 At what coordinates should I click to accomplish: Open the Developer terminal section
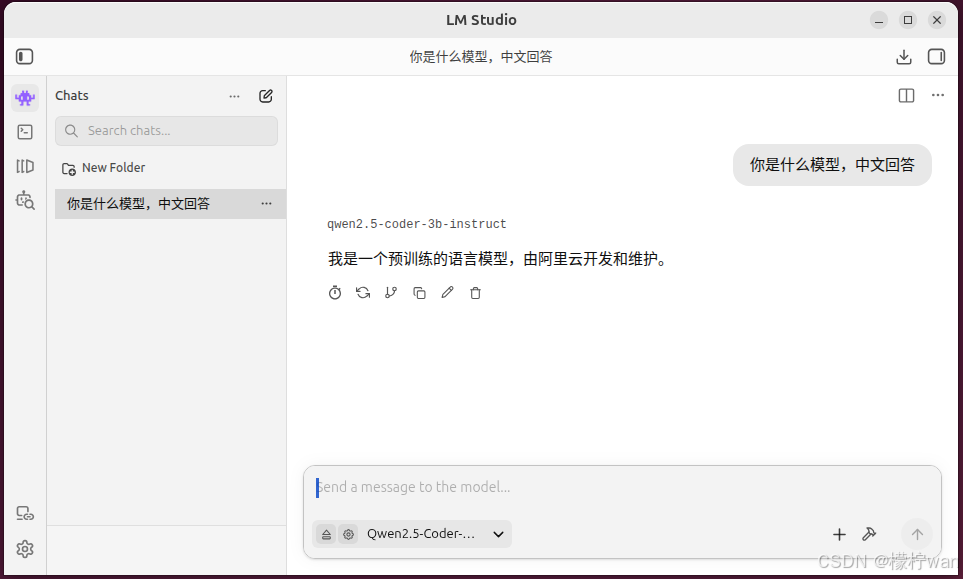pyautogui.click(x=25, y=132)
